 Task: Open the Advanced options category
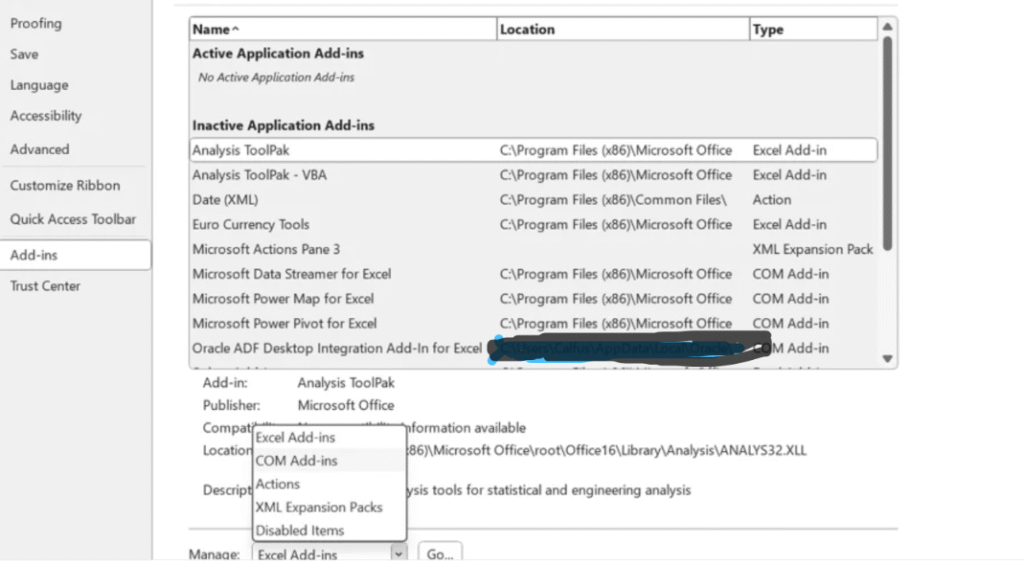tap(39, 149)
